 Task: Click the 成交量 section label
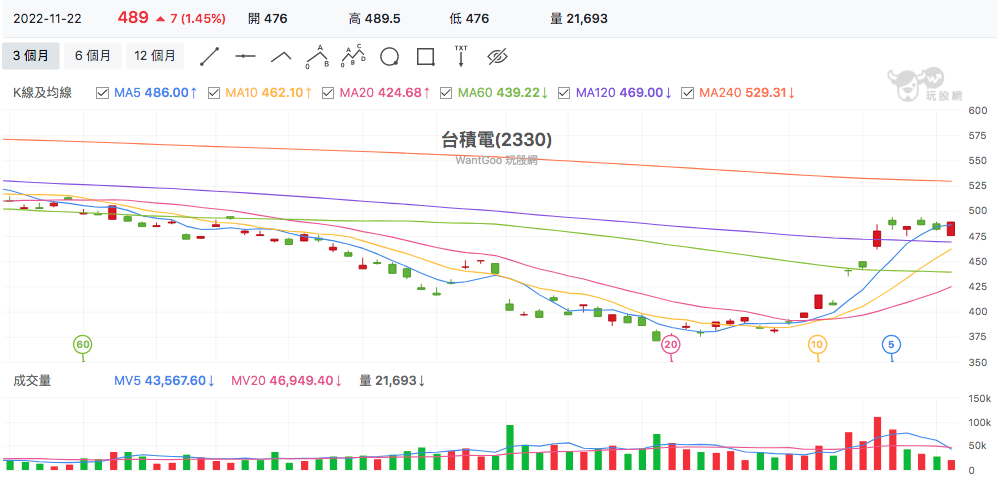32,381
